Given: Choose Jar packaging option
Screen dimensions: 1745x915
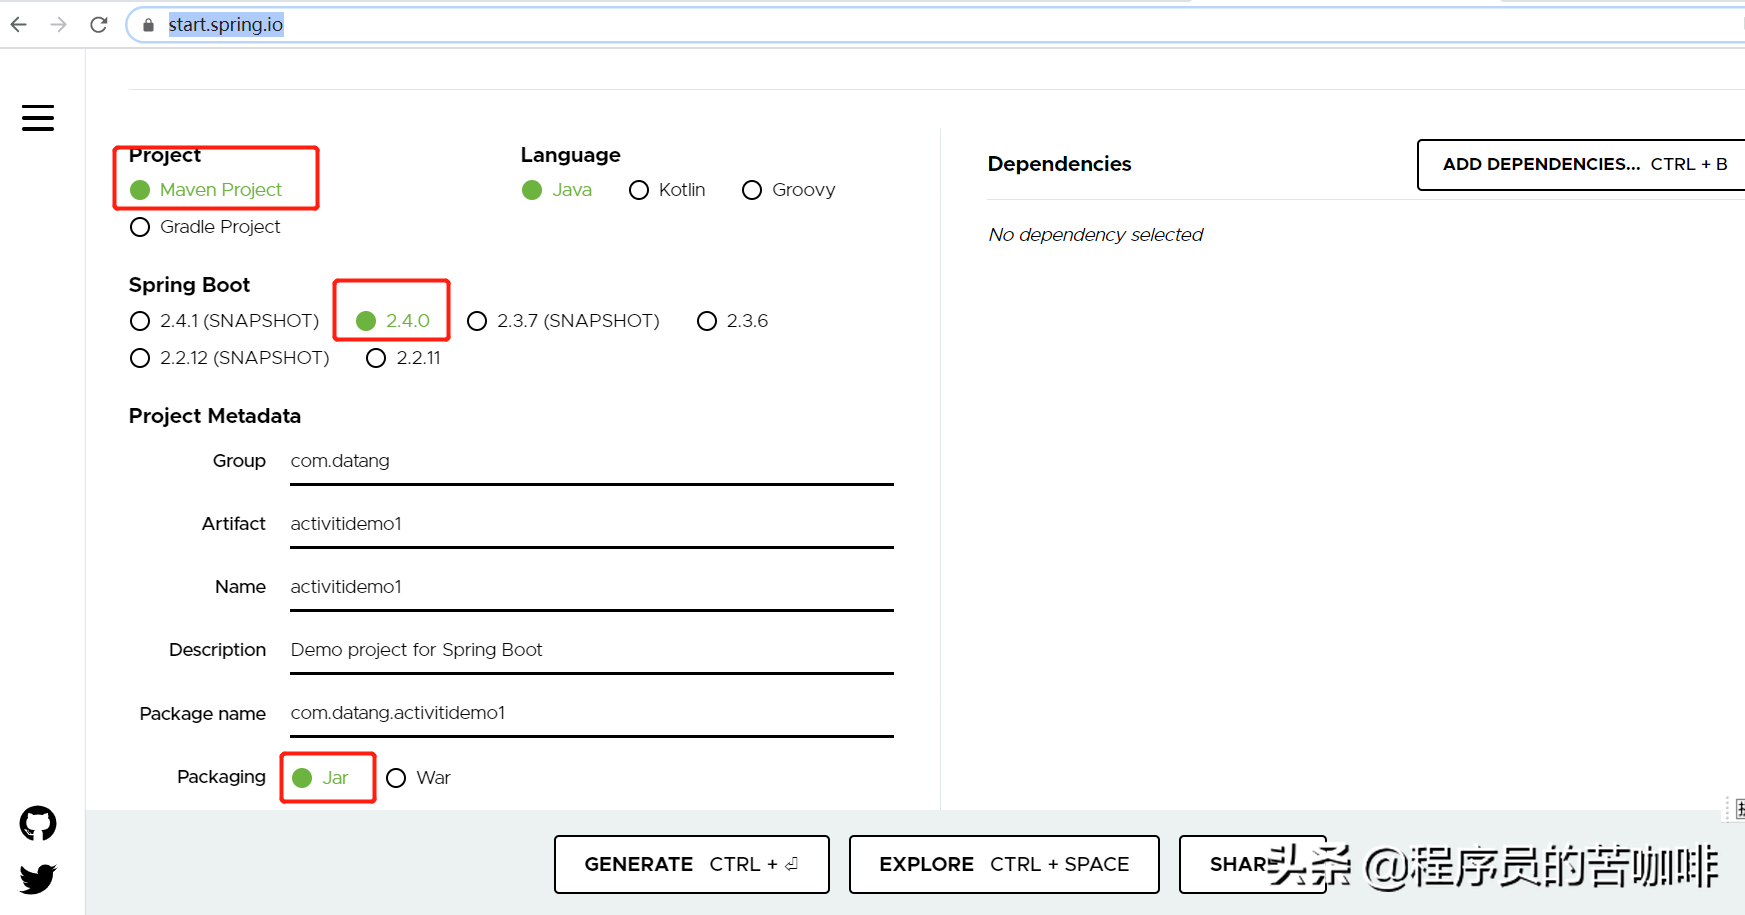Looking at the screenshot, I should 320,778.
